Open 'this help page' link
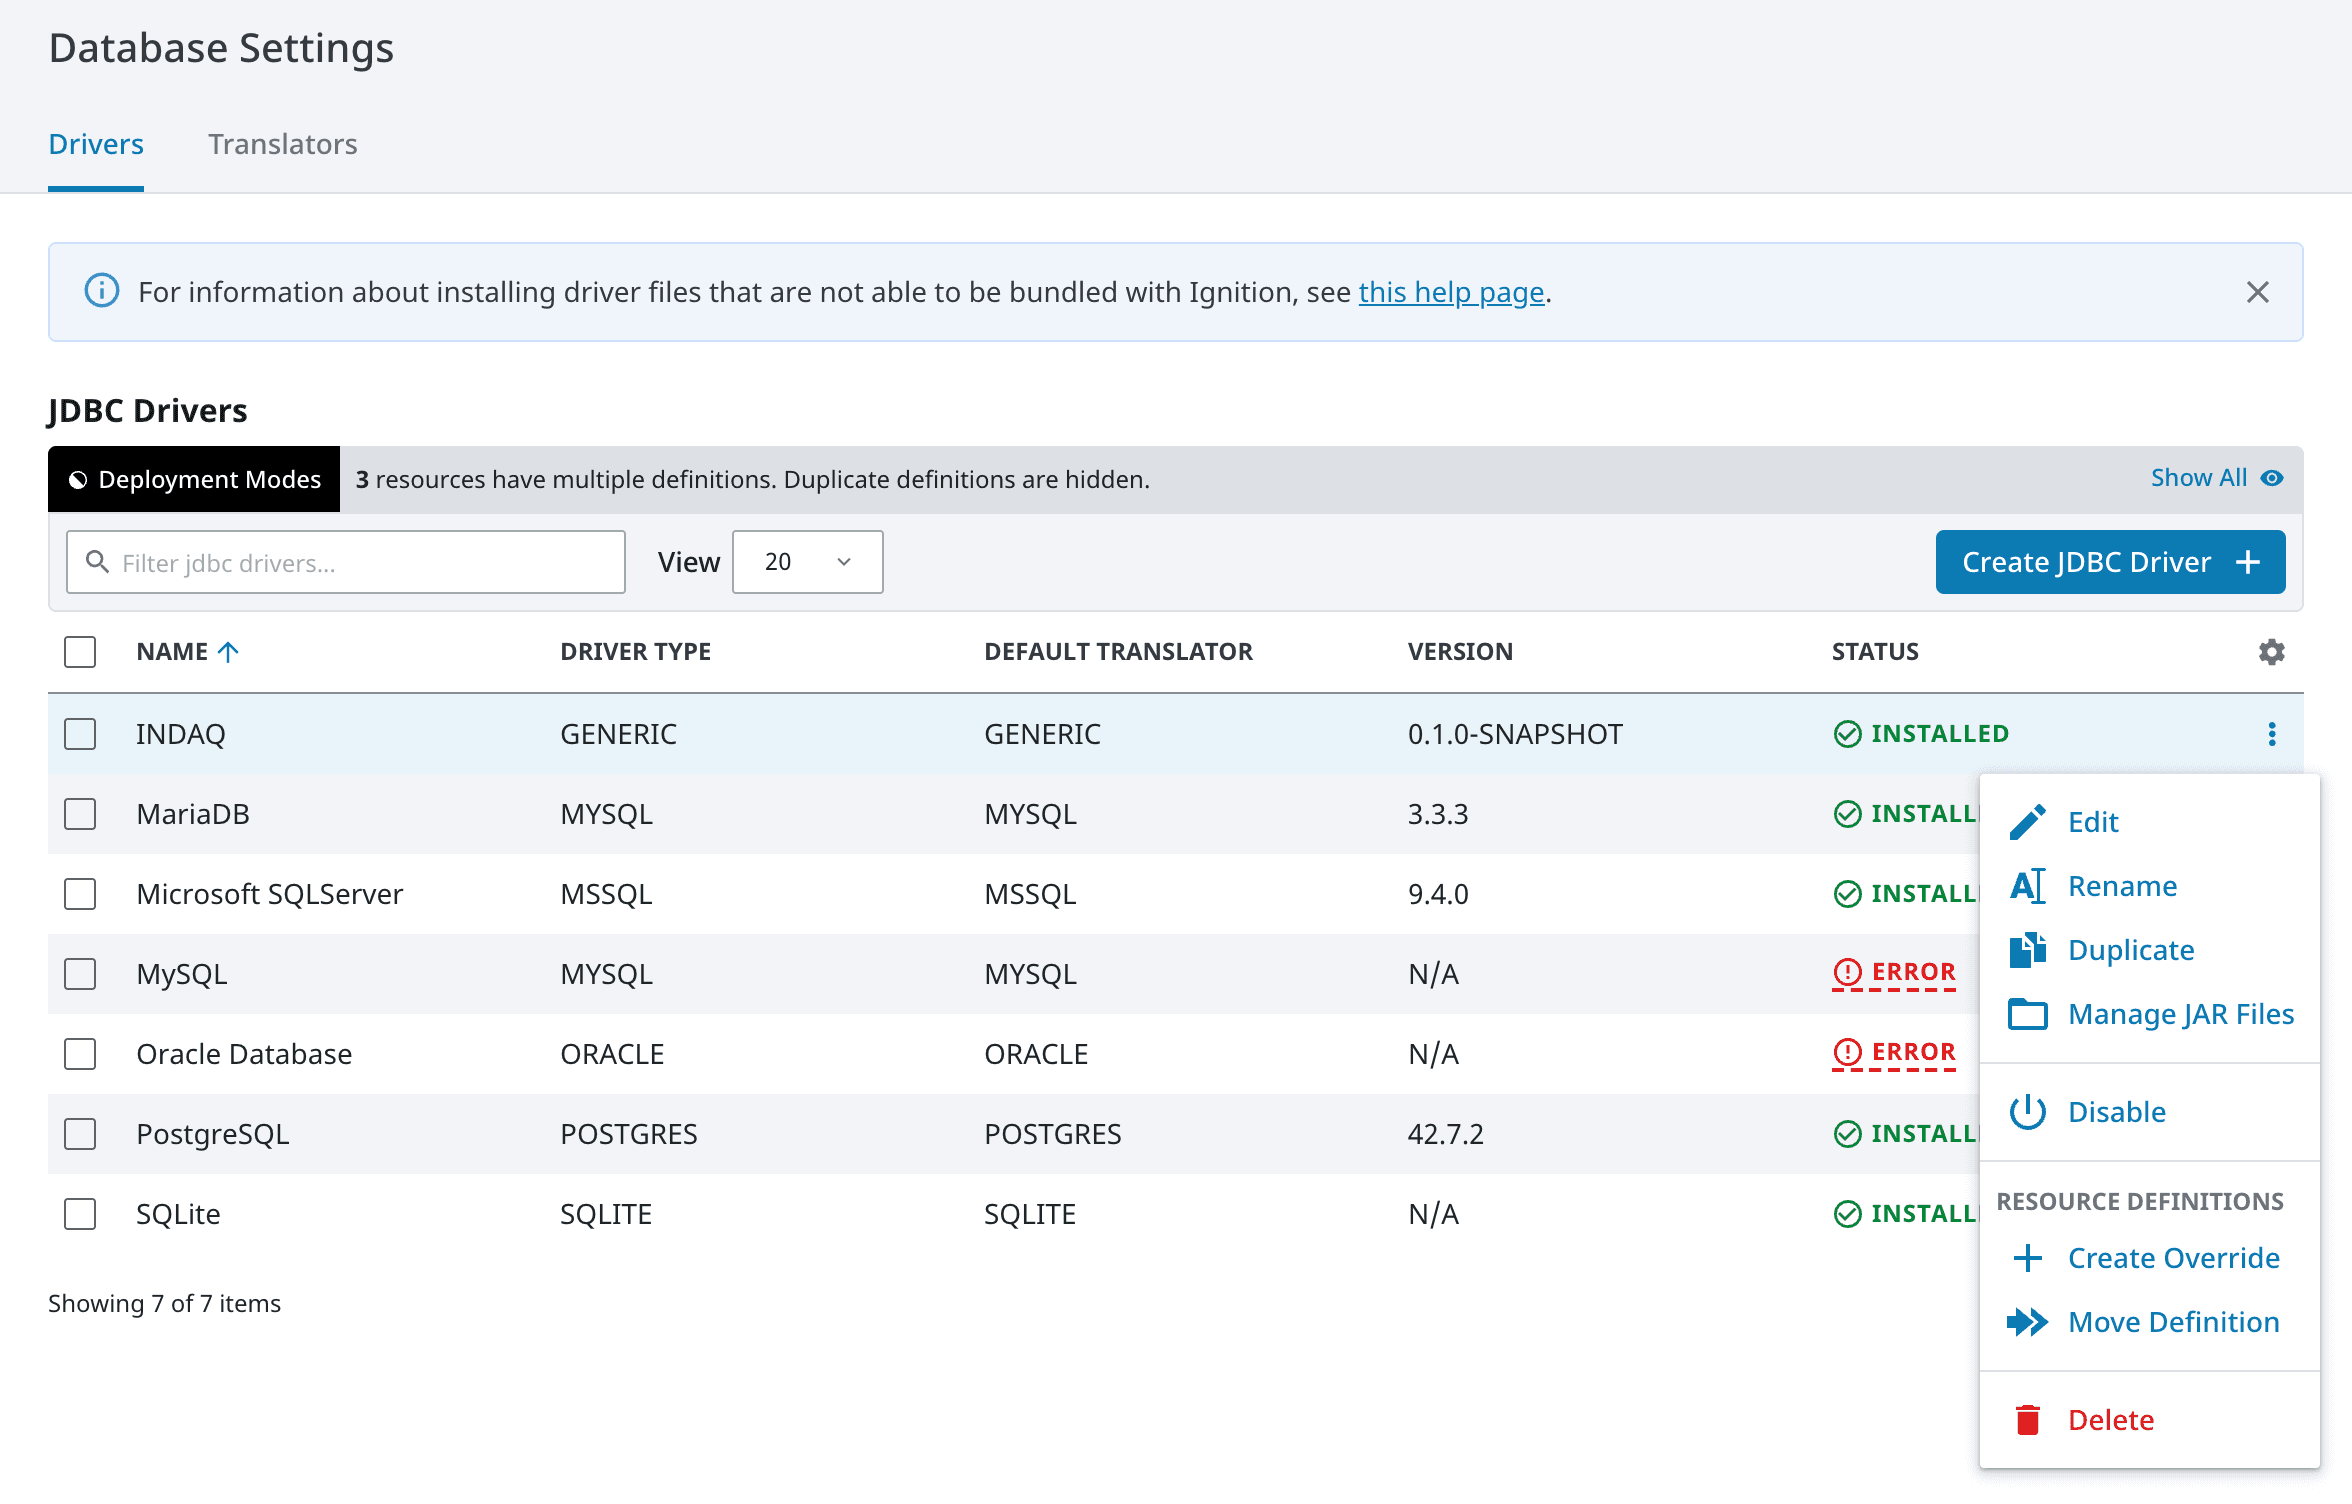 (x=1451, y=292)
